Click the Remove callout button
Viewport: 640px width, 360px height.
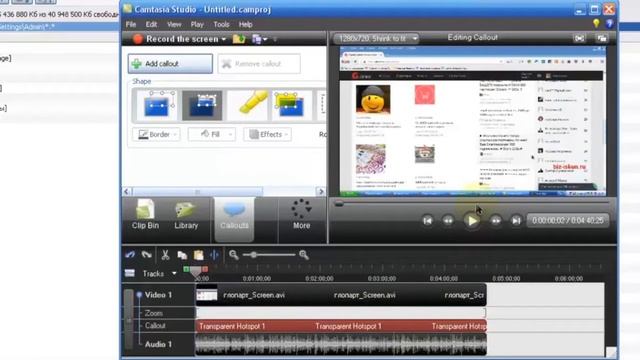[259, 64]
